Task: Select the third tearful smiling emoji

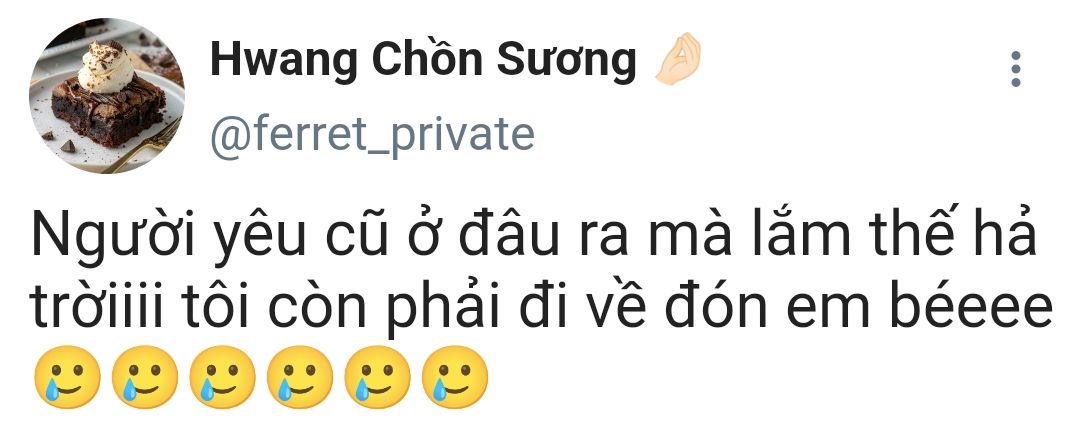Action: pyautogui.click(x=222, y=377)
